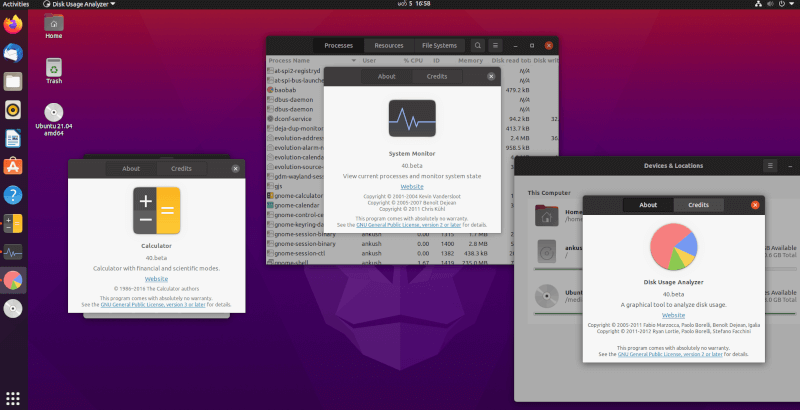800x410 pixels.
Task: Switch to the File Systems tab
Action: (439, 46)
